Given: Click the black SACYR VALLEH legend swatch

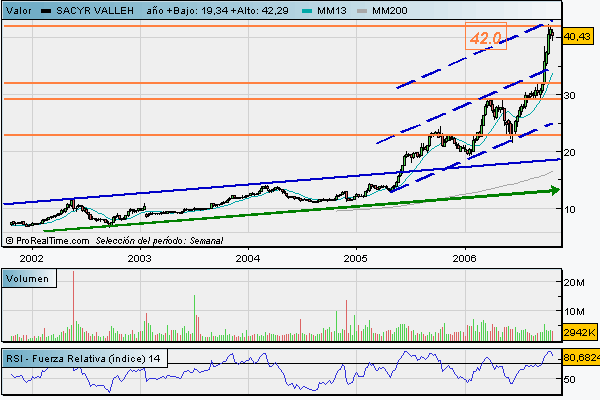Looking at the screenshot, I should 46,11.
